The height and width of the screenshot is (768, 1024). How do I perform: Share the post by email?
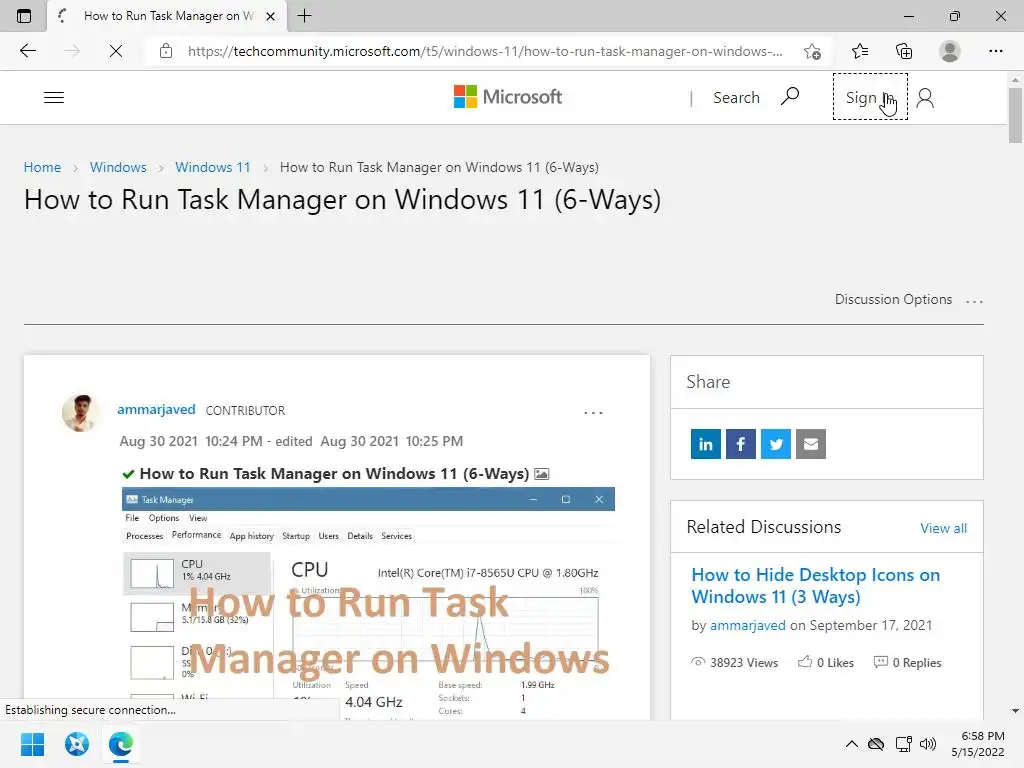(810, 444)
